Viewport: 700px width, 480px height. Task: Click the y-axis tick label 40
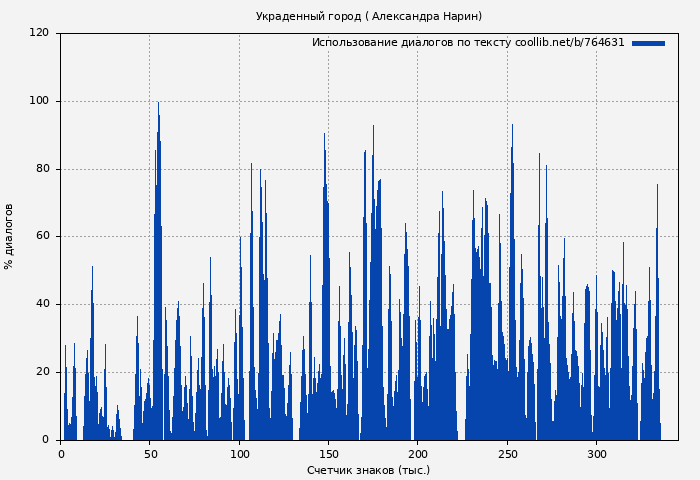click(x=42, y=304)
